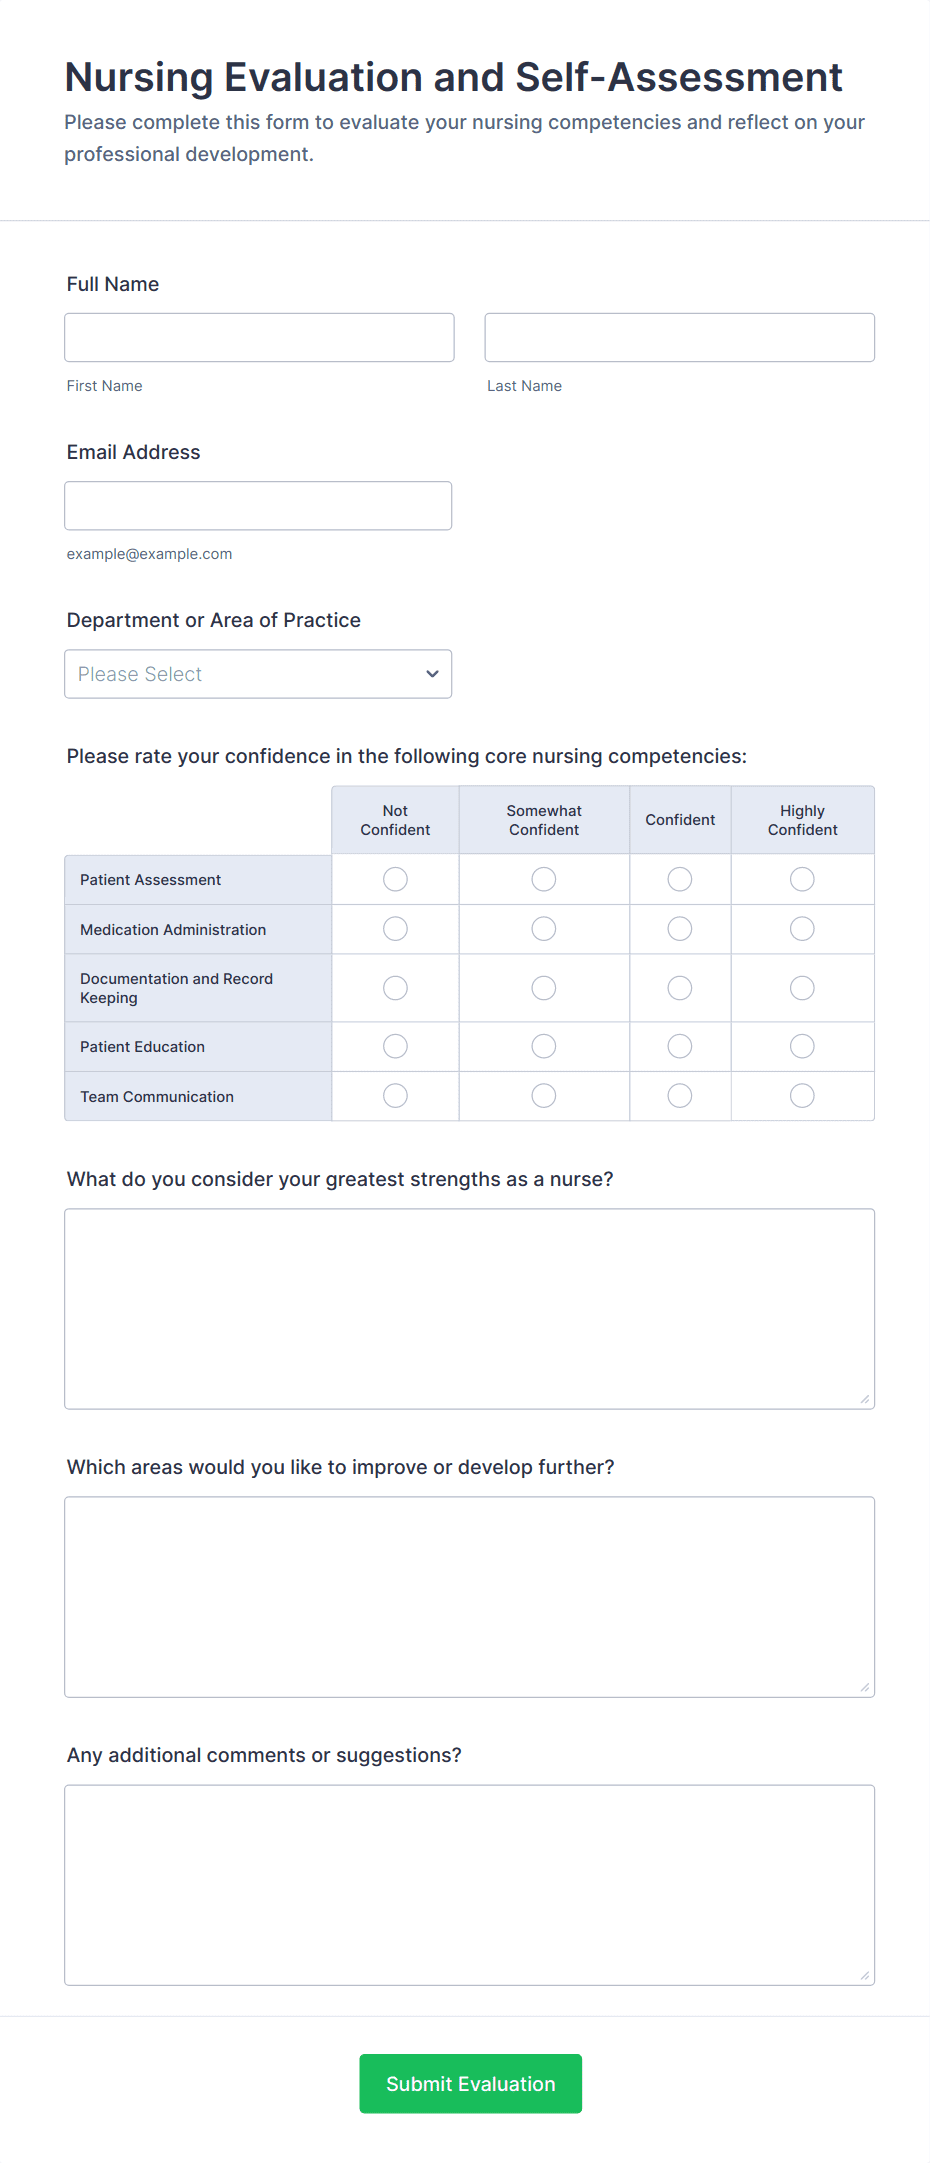The image size is (930, 2163).
Task: Click the Last Name field
Action: tap(679, 337)
